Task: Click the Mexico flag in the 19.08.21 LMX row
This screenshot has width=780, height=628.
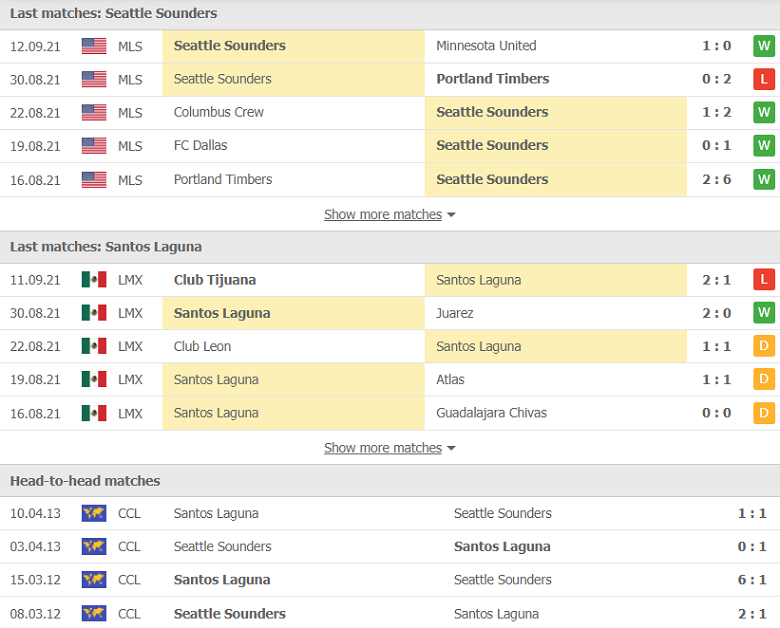Action: pos(94,380)
